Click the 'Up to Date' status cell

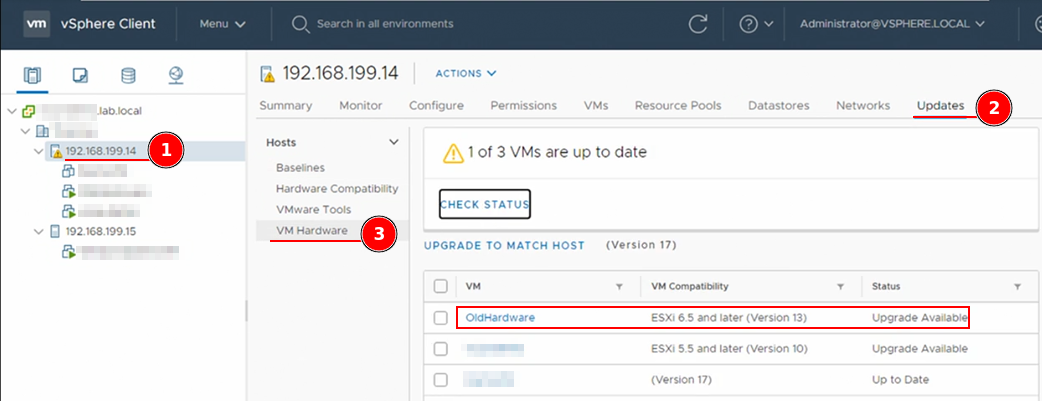(x=900, y=380)
